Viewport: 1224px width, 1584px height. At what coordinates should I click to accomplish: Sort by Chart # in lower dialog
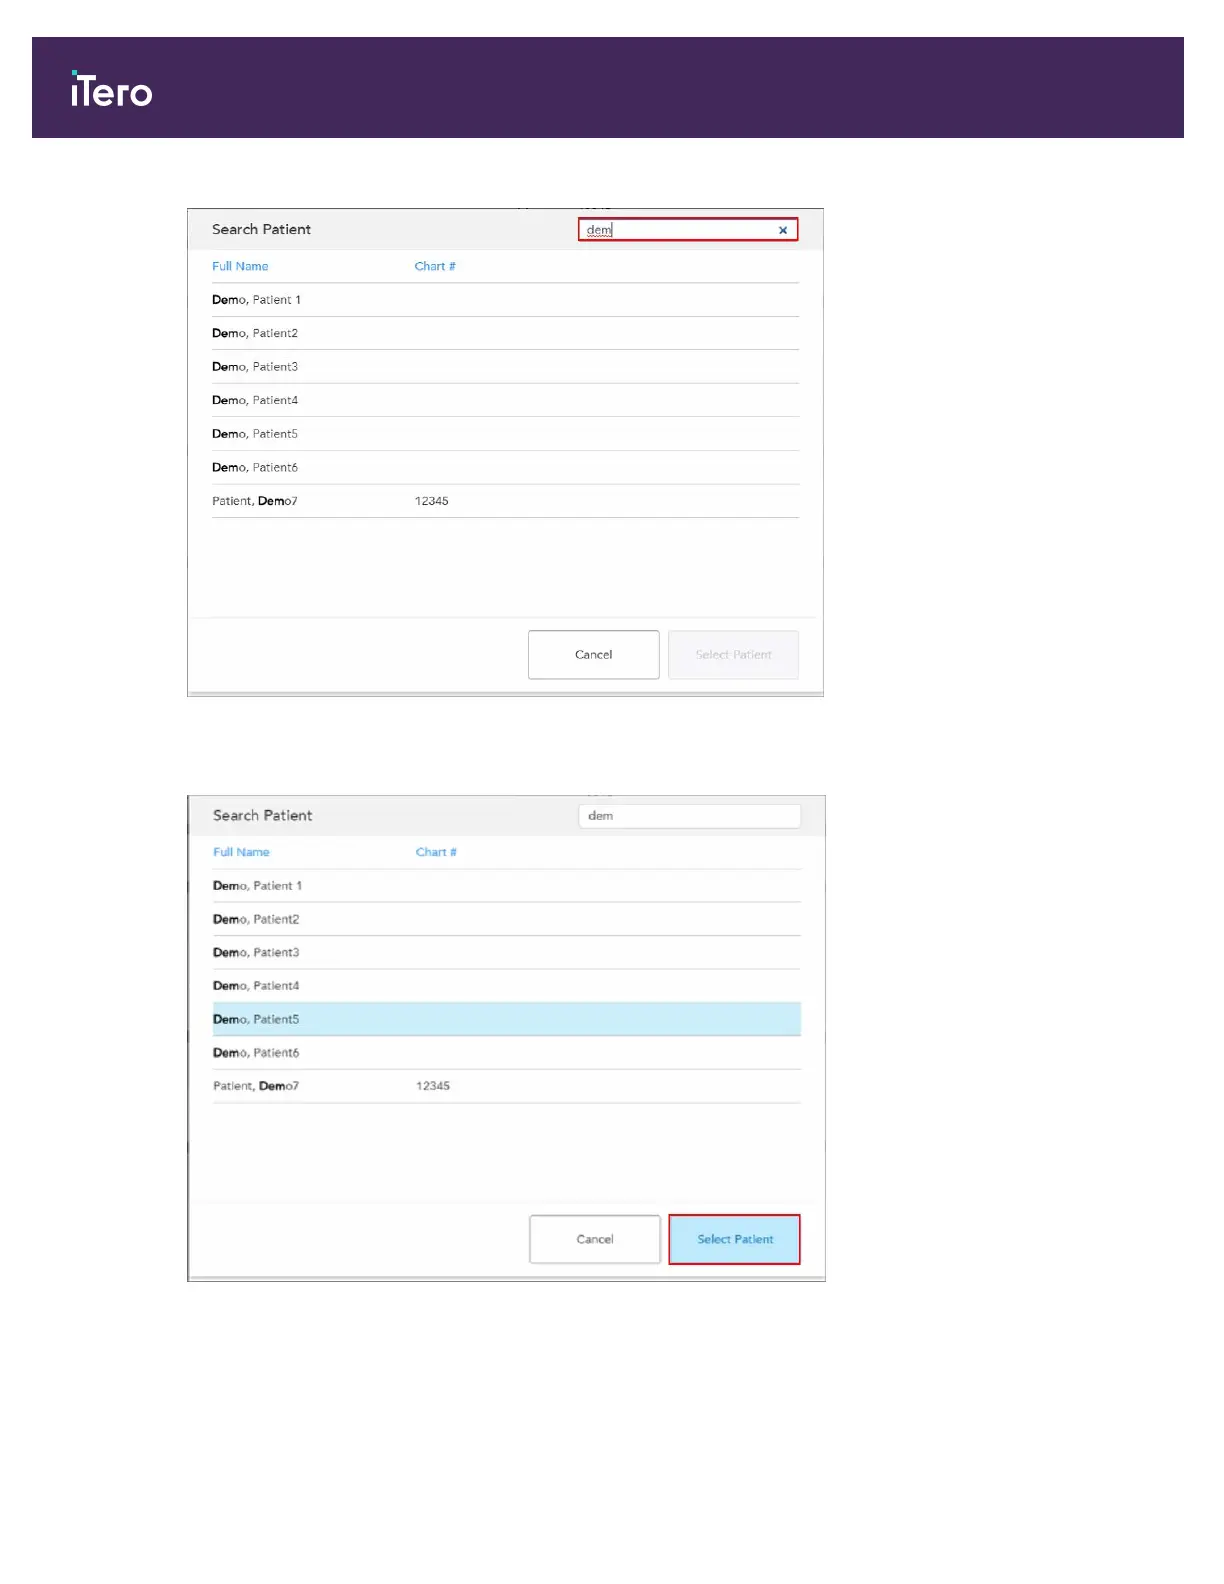tap(436, 852)
